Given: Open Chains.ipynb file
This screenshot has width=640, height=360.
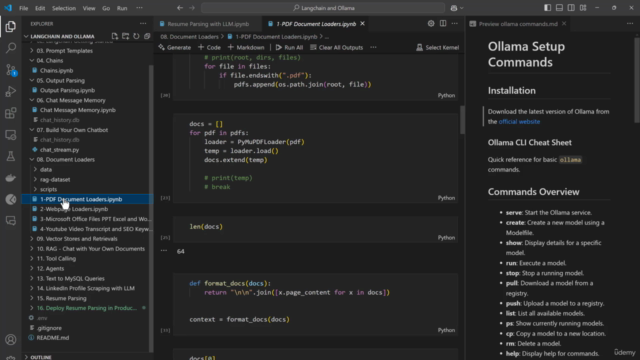Looking at the screenshot, I should [56, 70].
